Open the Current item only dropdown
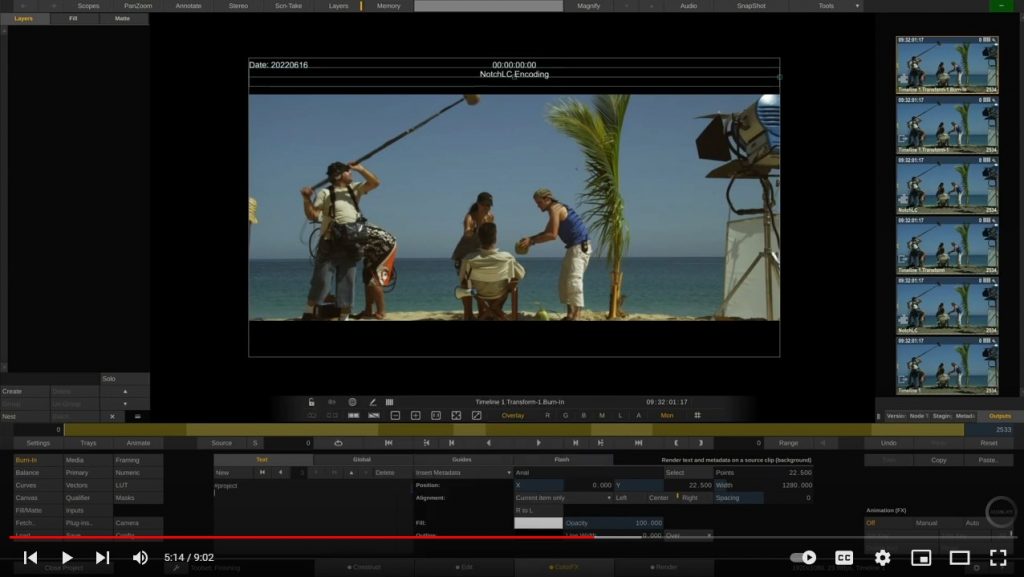This screenshot has width=1024, height=577. coord(563,497)
